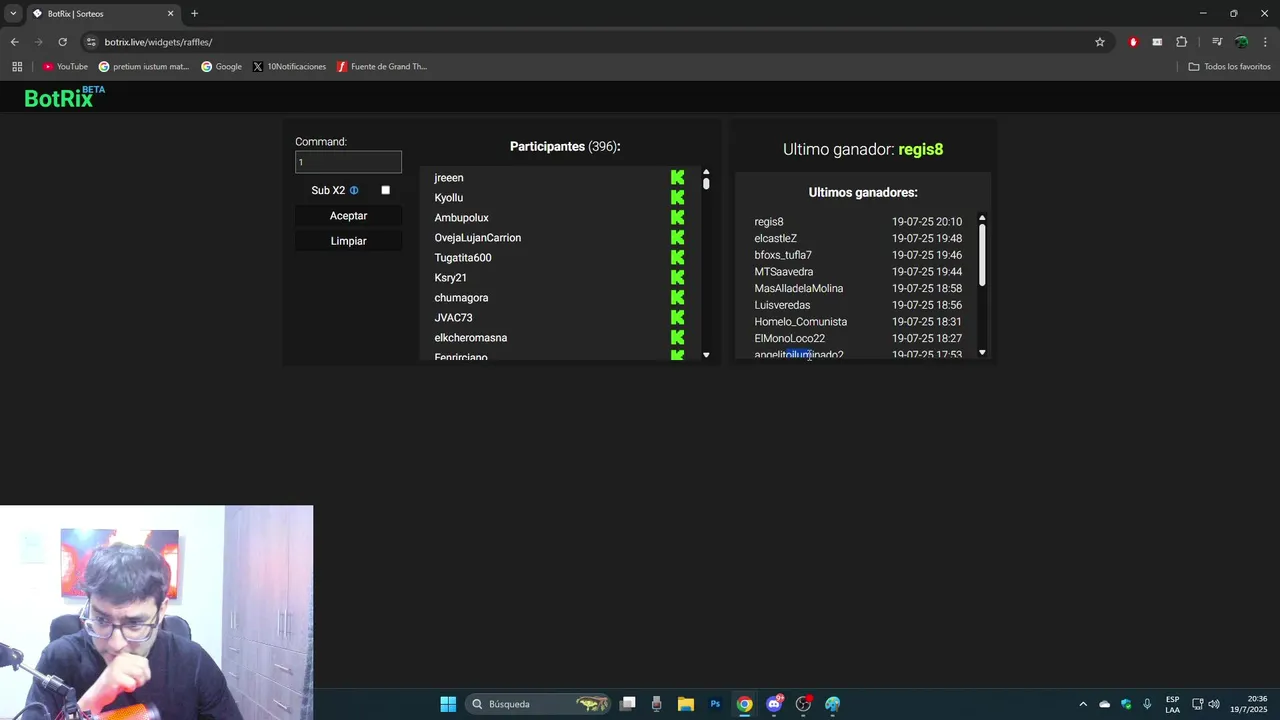Select participant jreeen
1280x720 pixels.
pos(449,178)
